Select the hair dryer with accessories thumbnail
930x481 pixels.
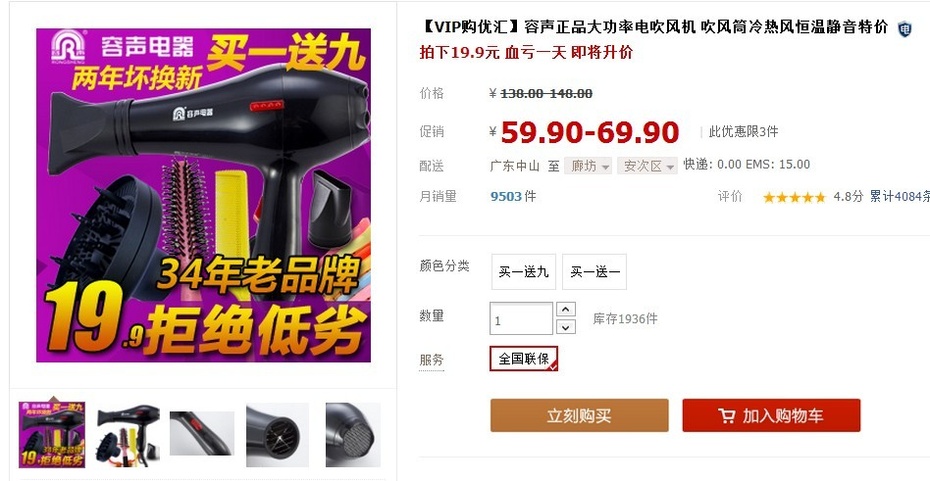(x=128, y=434)
